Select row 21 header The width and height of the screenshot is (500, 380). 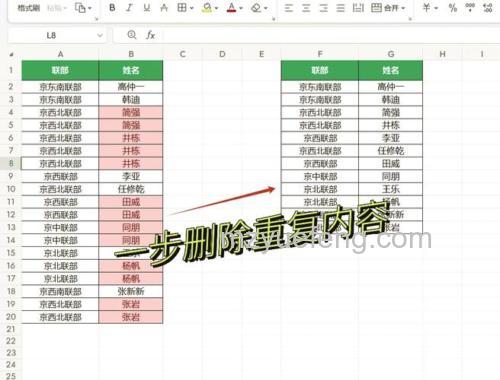pyautogui.click(x=11, y=329)
